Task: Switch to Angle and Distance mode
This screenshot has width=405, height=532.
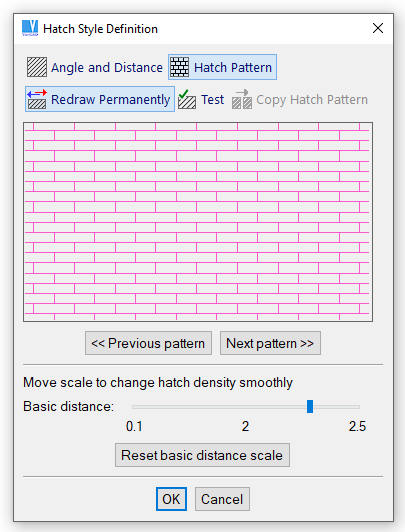Action: point(107,68)
